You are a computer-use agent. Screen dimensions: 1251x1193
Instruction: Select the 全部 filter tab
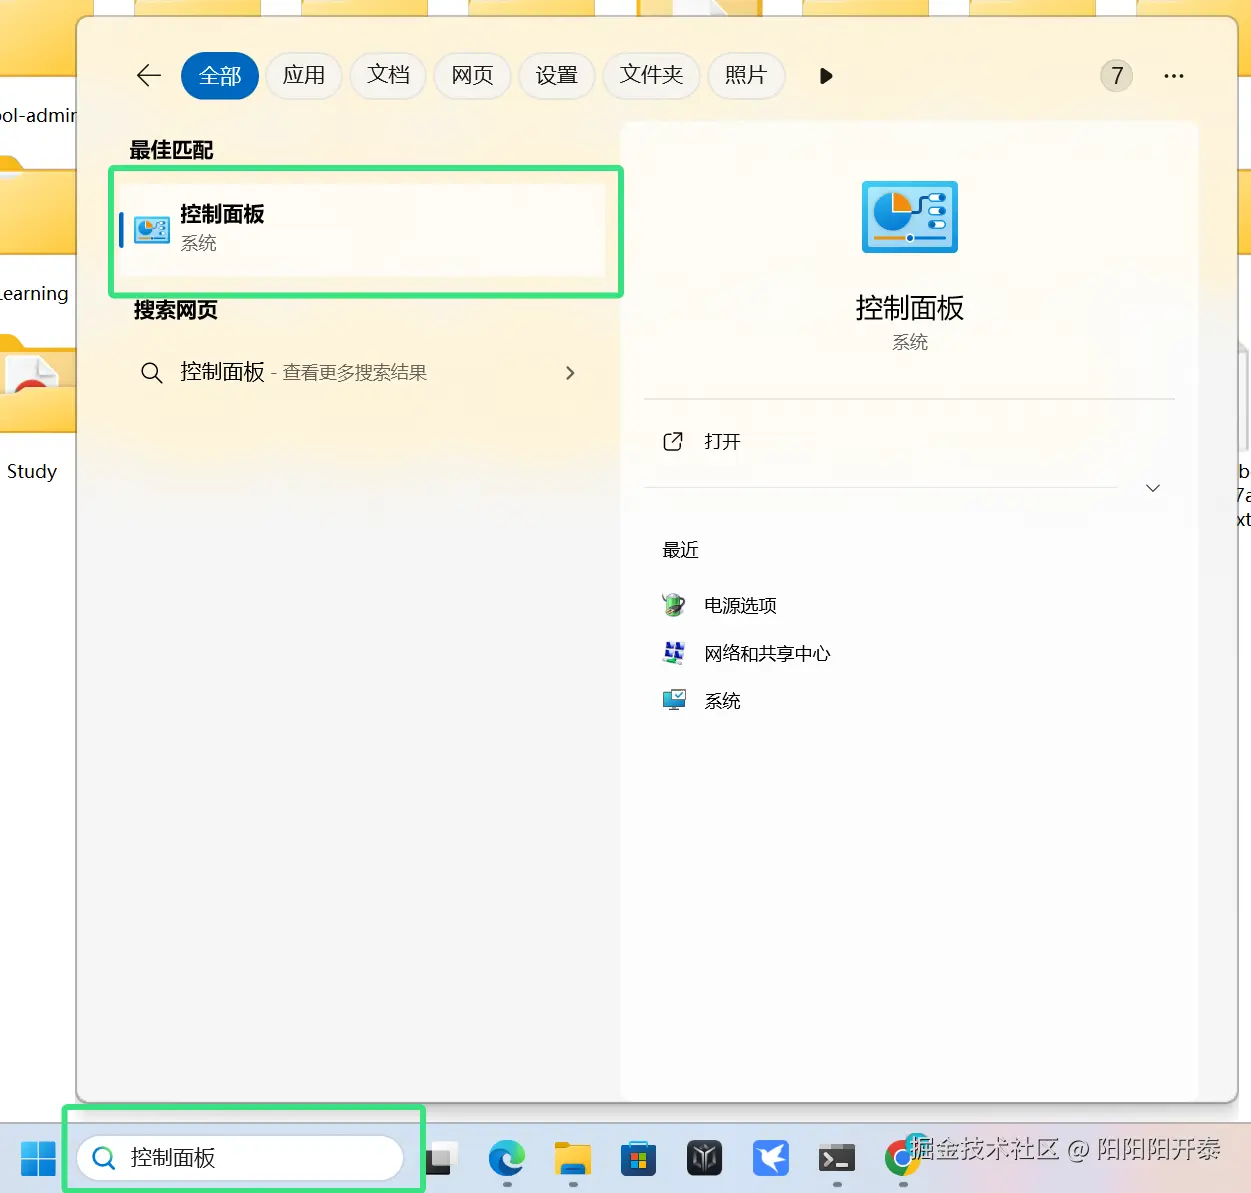pyautogui.click(x=220, y=76)
